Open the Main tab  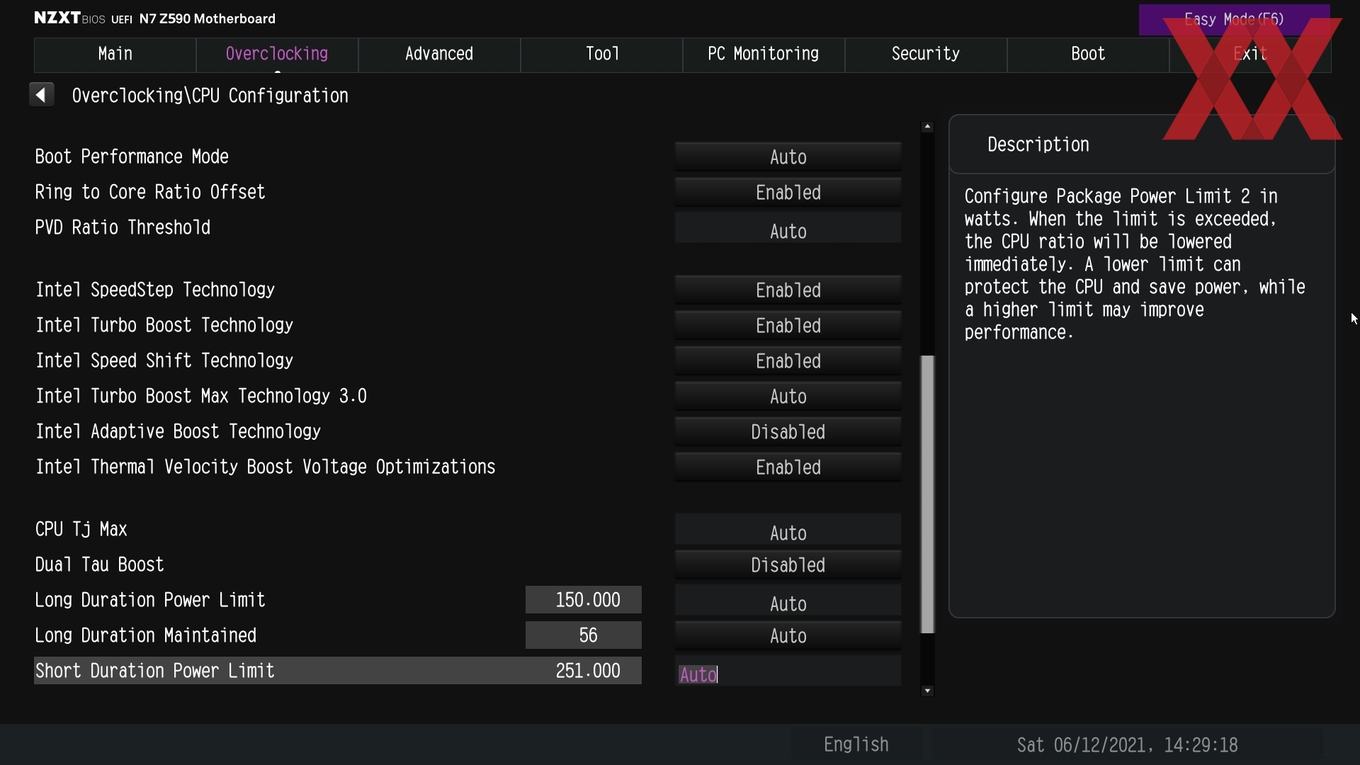115,54
